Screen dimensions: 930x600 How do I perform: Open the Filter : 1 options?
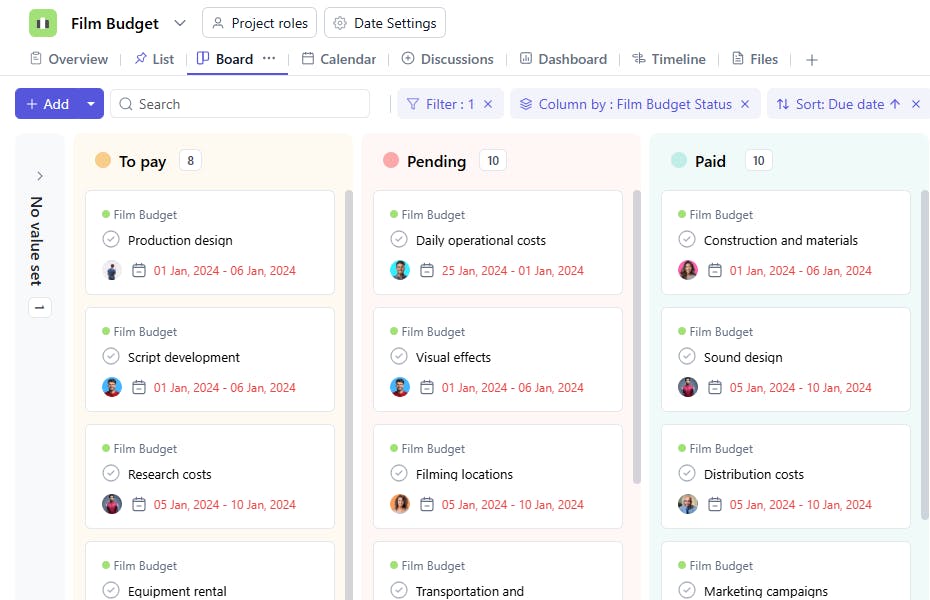(x=441, y=104)
